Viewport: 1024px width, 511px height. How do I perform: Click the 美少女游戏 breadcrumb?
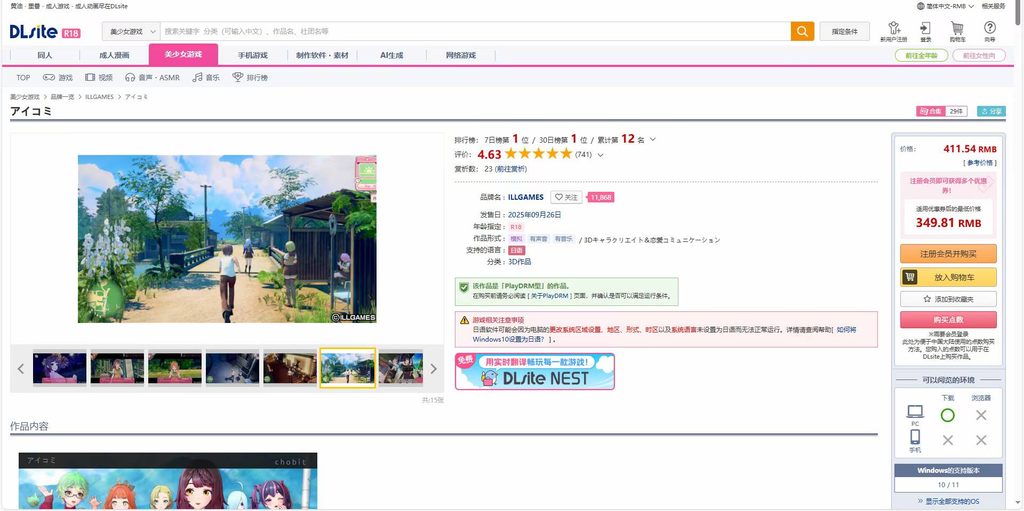pyautogui.click(x=25, y=97)
